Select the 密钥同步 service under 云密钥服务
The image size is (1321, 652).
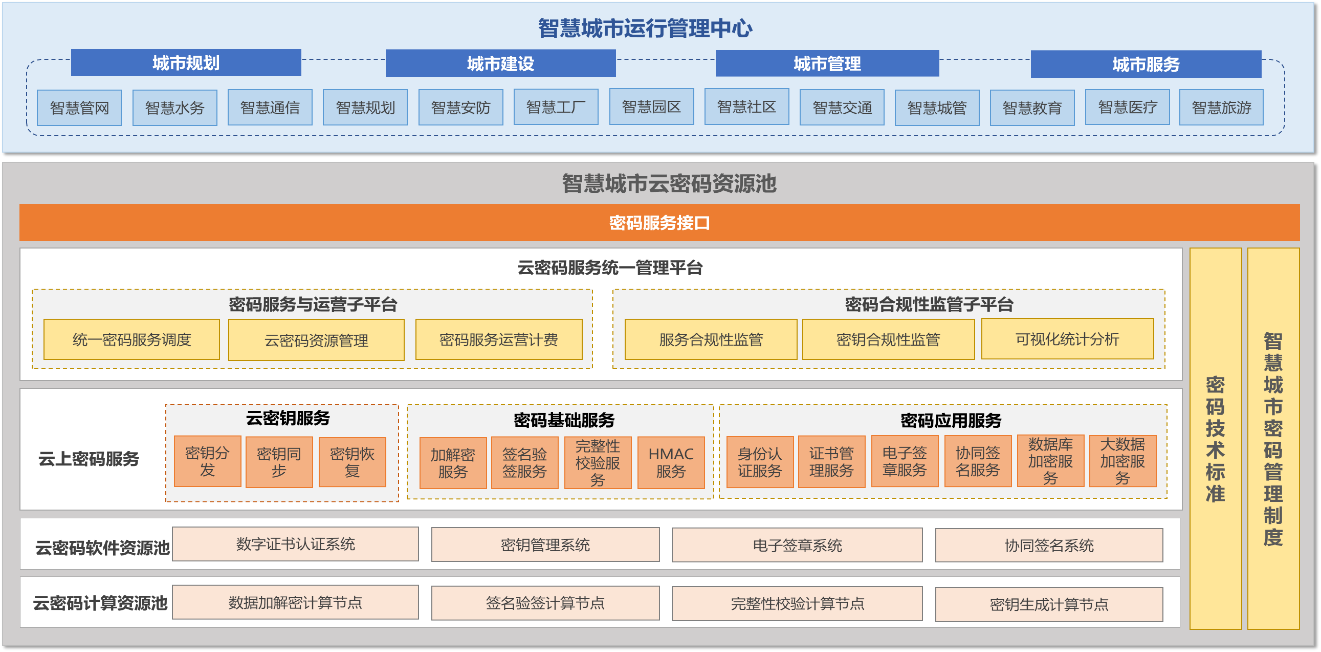[278, 460]
